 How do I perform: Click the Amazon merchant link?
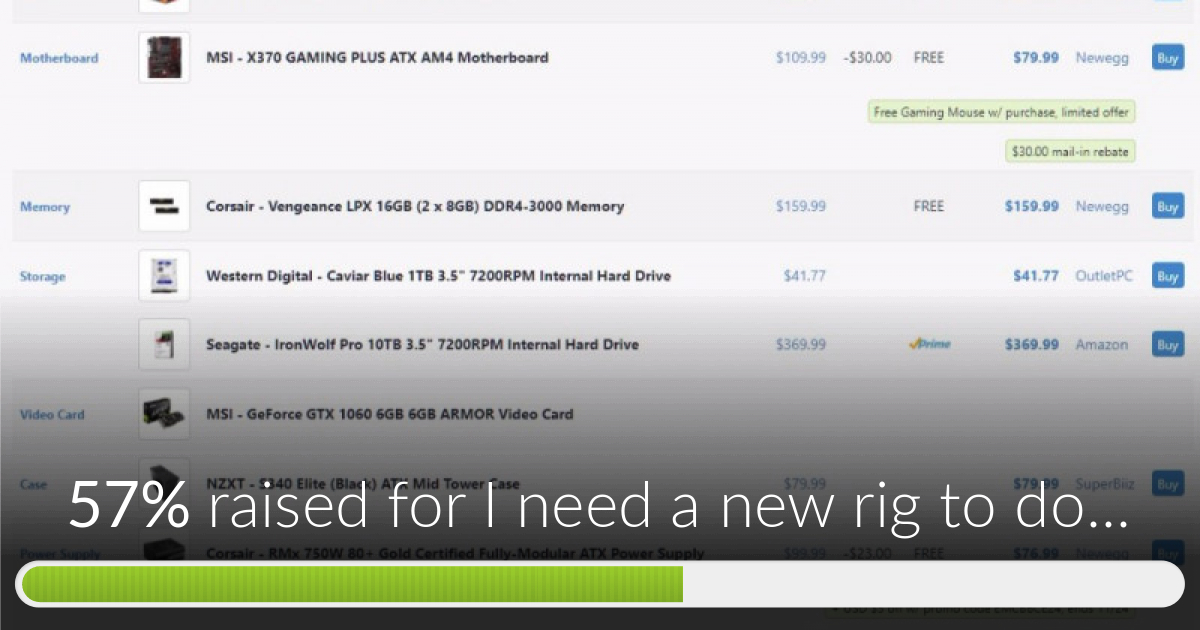(1101, 345)
